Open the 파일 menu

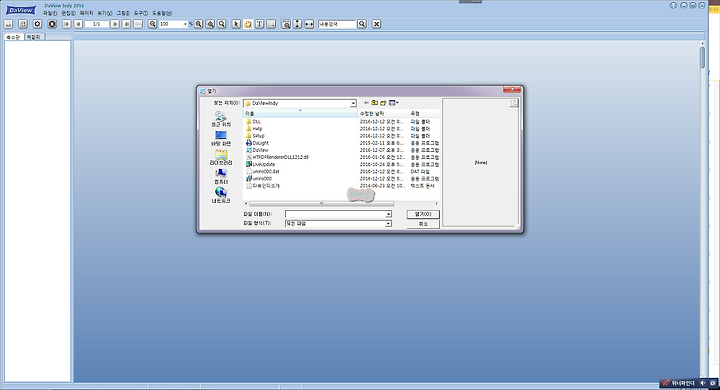tap(50, 13)
